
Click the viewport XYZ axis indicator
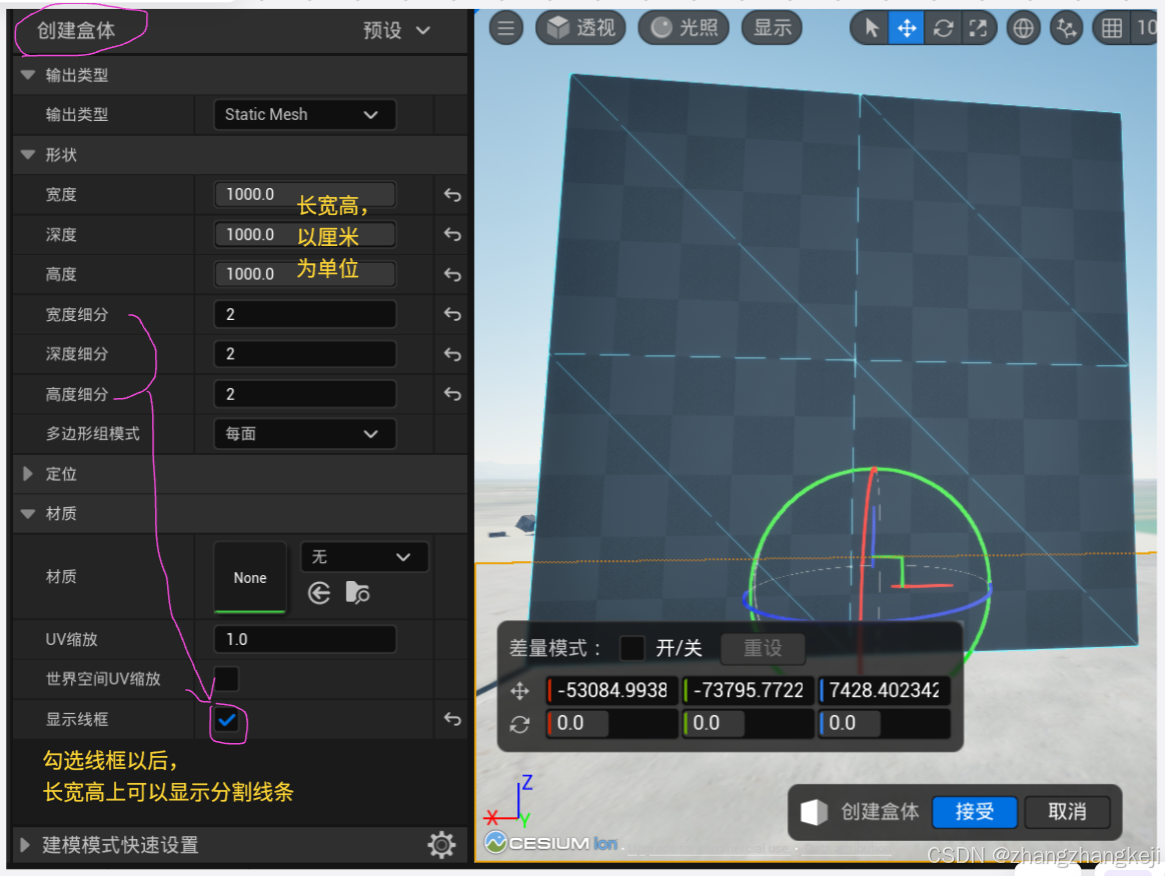click(508, 802)
